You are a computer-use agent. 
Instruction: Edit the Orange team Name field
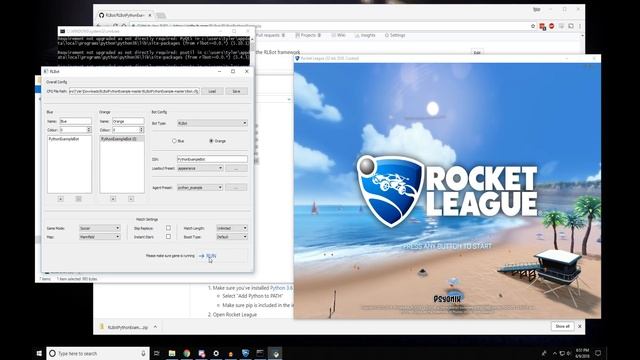pyautogui.click(x=128, y=121)
